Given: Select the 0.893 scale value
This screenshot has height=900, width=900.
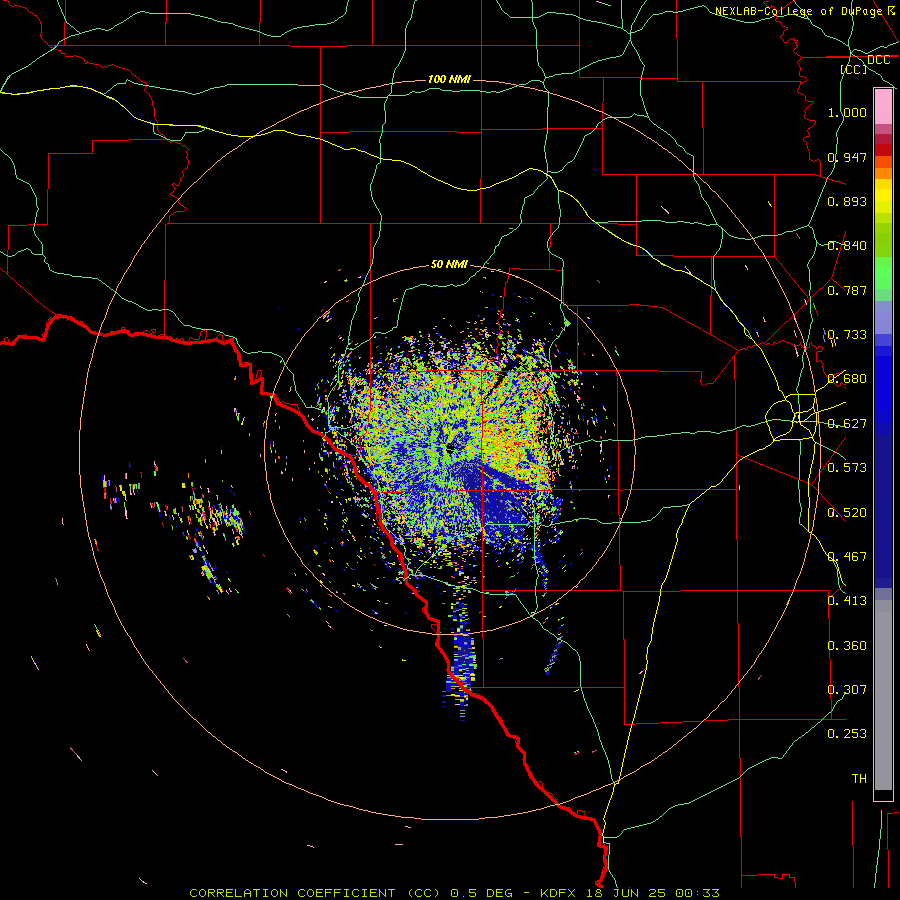Looking at the screenshot, I should click(x=847, y=201).
